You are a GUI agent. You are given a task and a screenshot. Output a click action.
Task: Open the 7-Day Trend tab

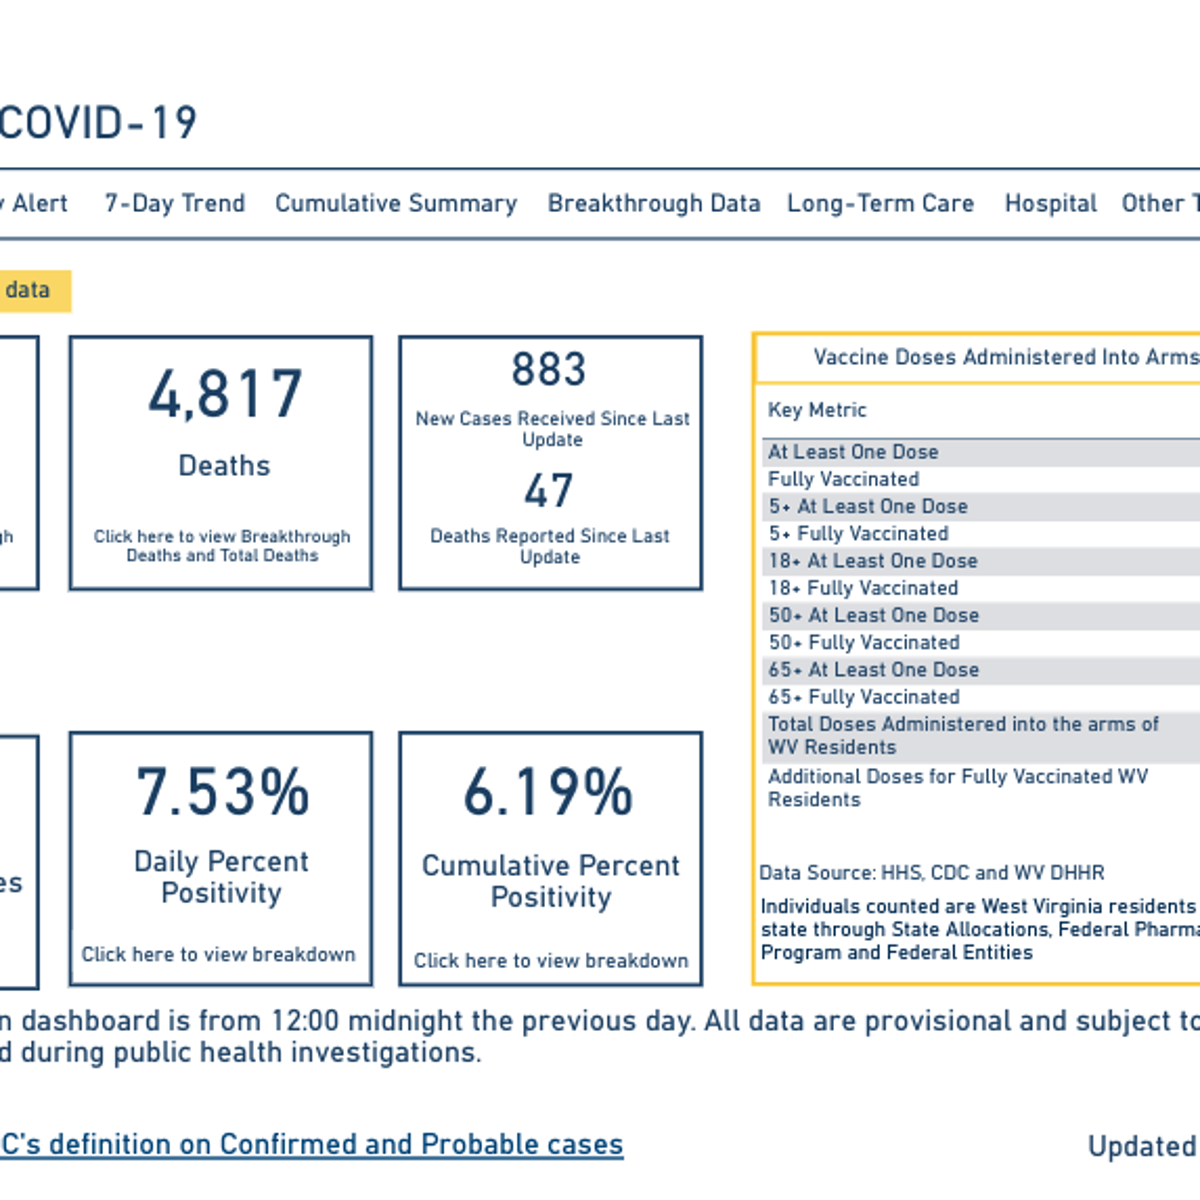tap(175, 204)
